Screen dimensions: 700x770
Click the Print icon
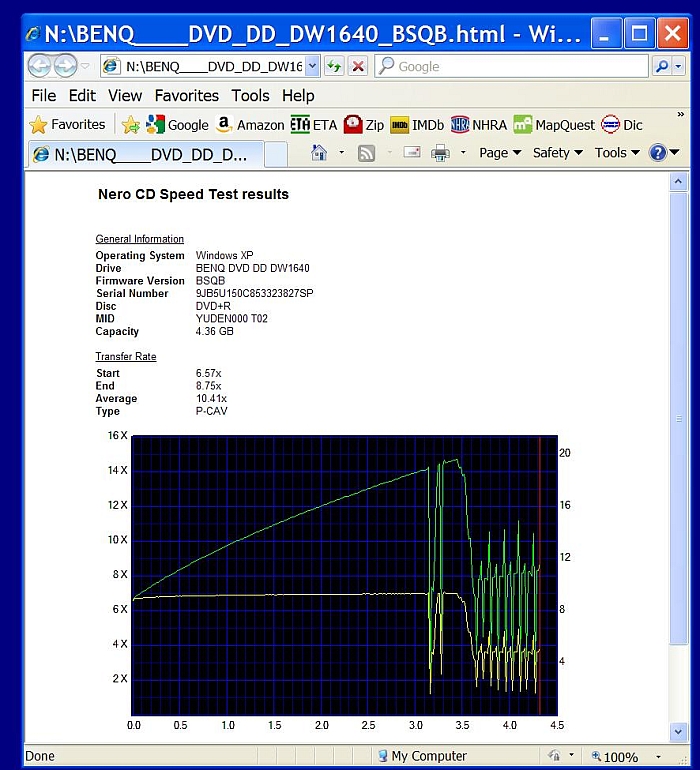[440, 153]
